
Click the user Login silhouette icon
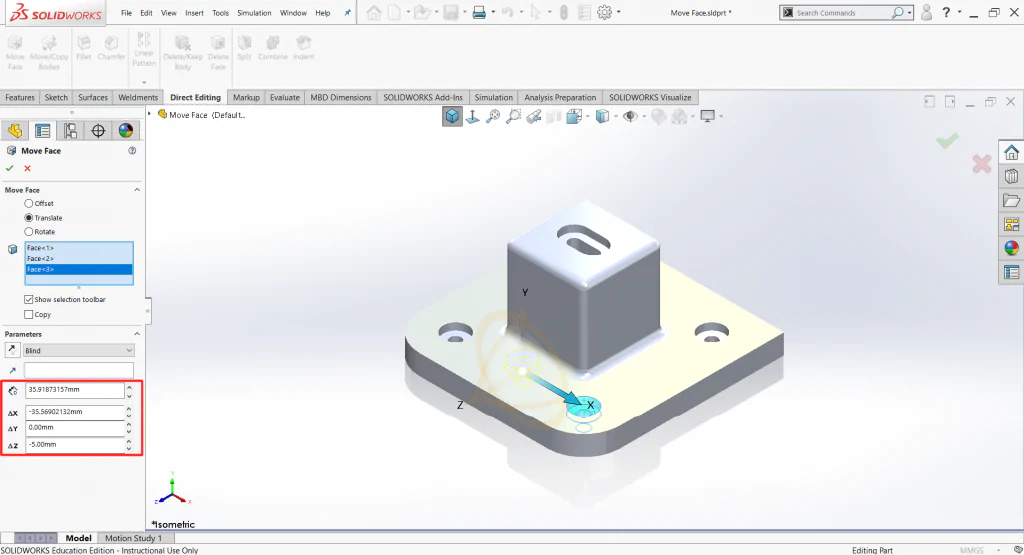click(x=926, y=12)
